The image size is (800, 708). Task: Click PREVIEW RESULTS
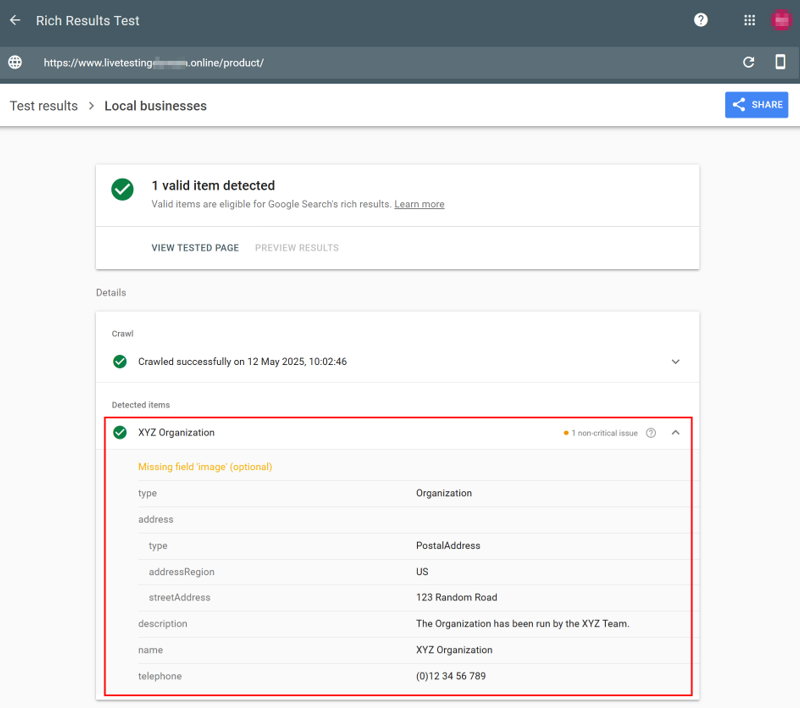pos(296,247)
